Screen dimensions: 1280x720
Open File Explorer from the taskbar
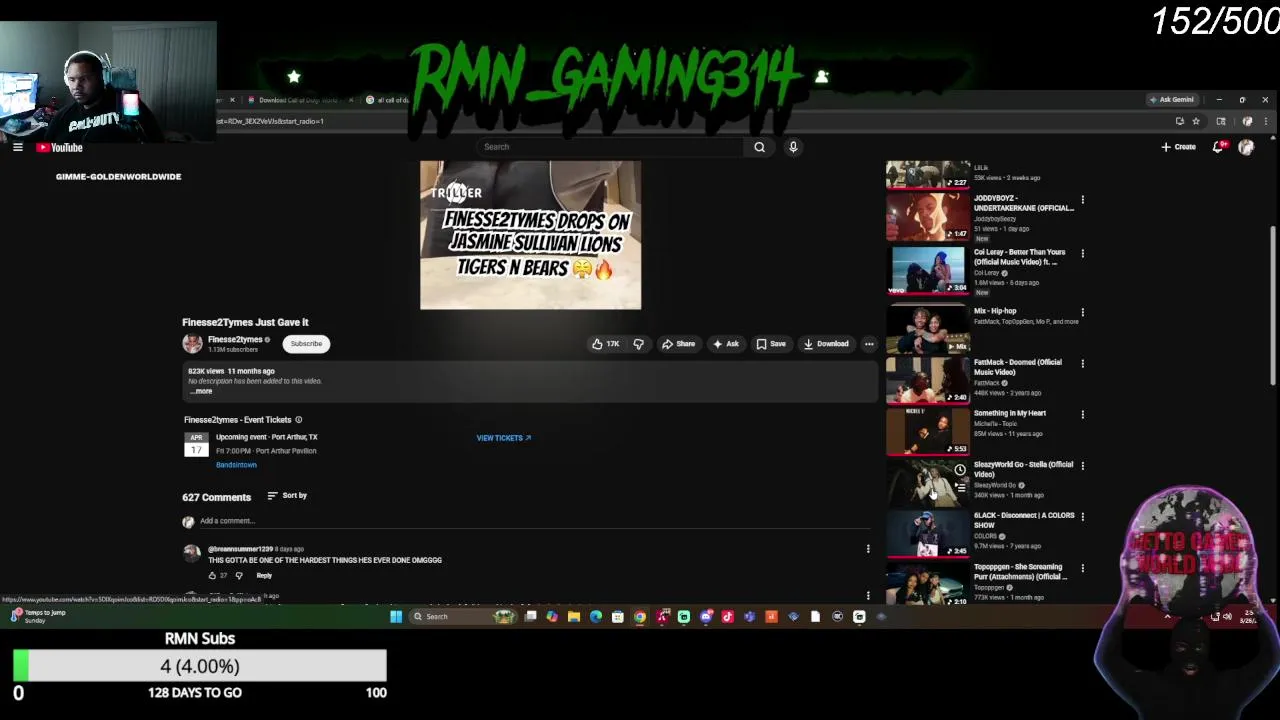click(x=574, y=617)
